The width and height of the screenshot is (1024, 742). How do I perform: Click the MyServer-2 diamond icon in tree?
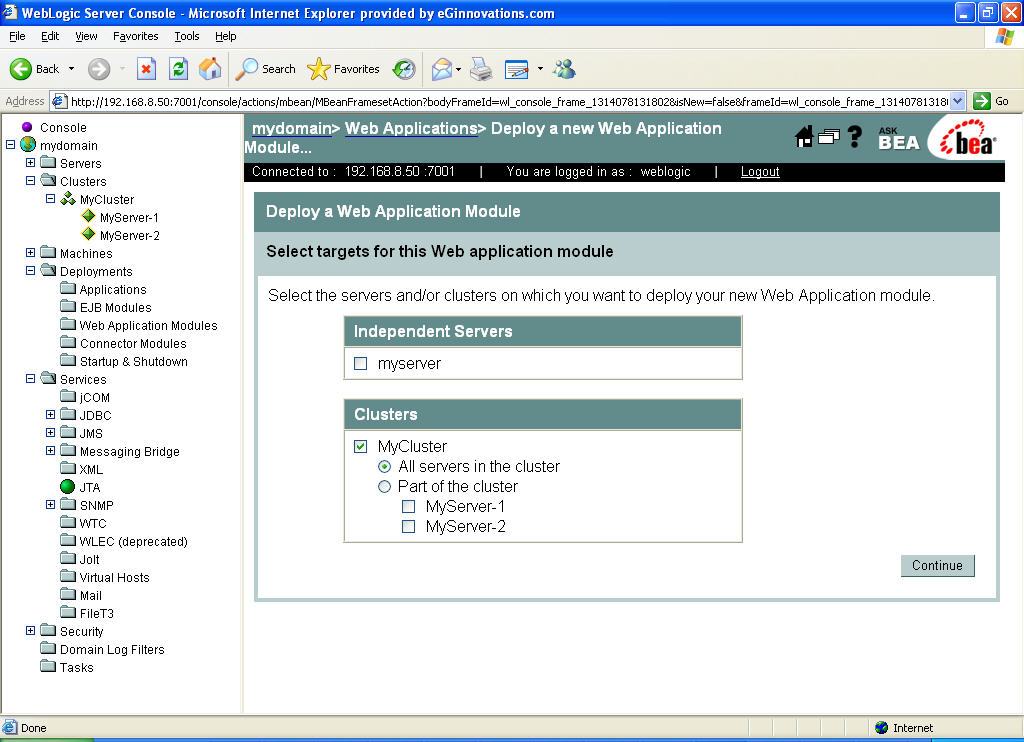[88, 234]
